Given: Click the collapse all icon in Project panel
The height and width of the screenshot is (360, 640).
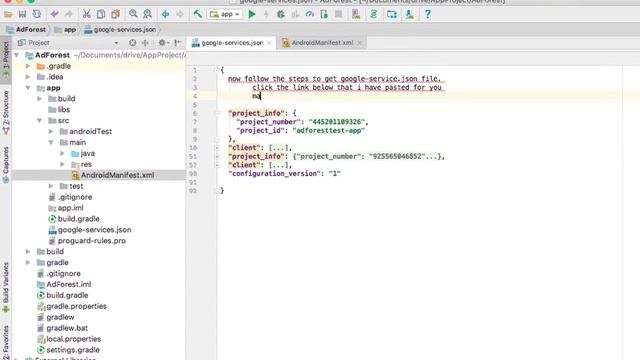Looking at the screenshot, I should tap(145, 42).
